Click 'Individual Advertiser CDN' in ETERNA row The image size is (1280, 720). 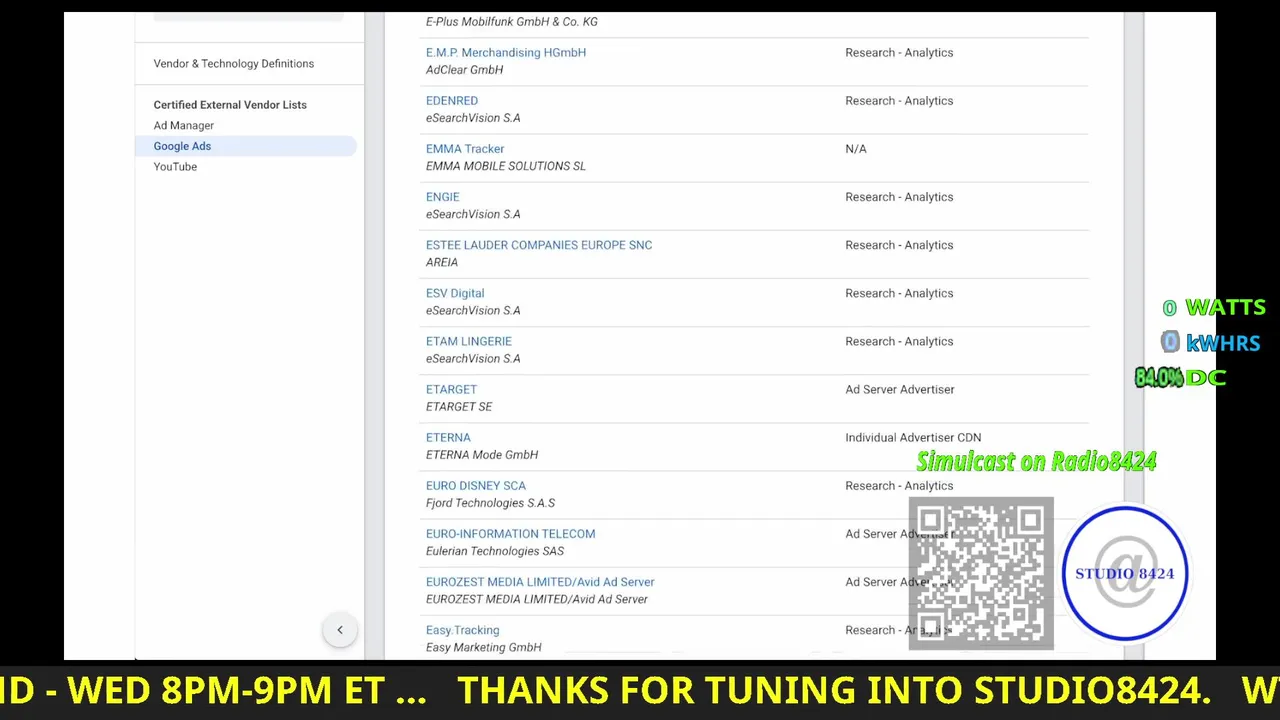913,437
